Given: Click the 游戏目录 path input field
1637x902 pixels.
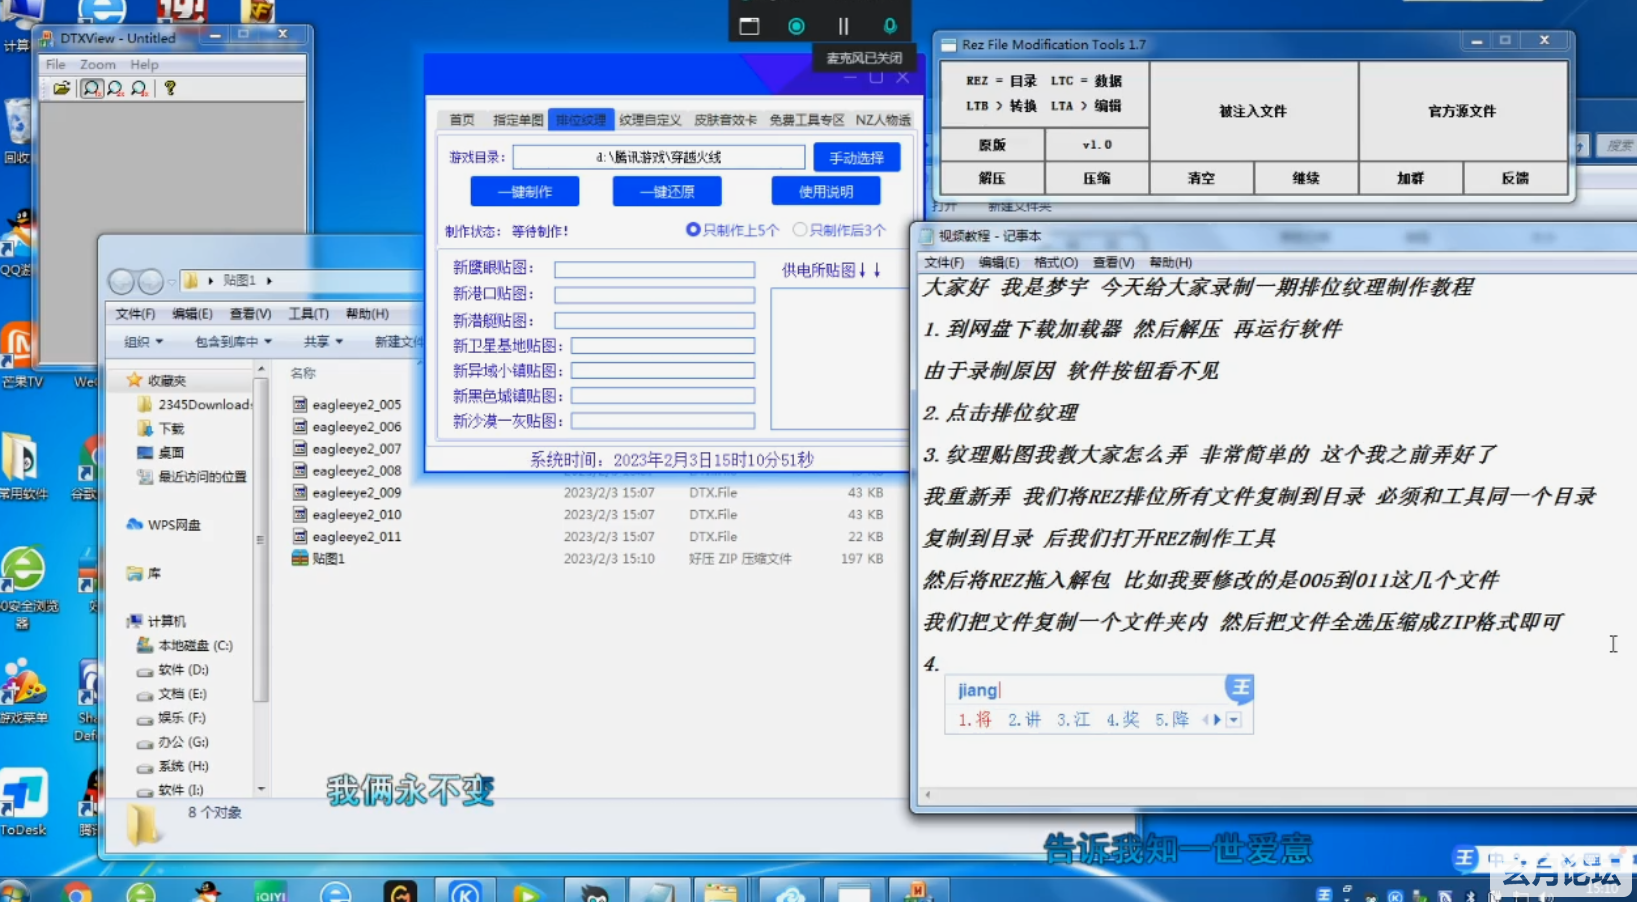Looking at the screenshot, I should [658, 157].
